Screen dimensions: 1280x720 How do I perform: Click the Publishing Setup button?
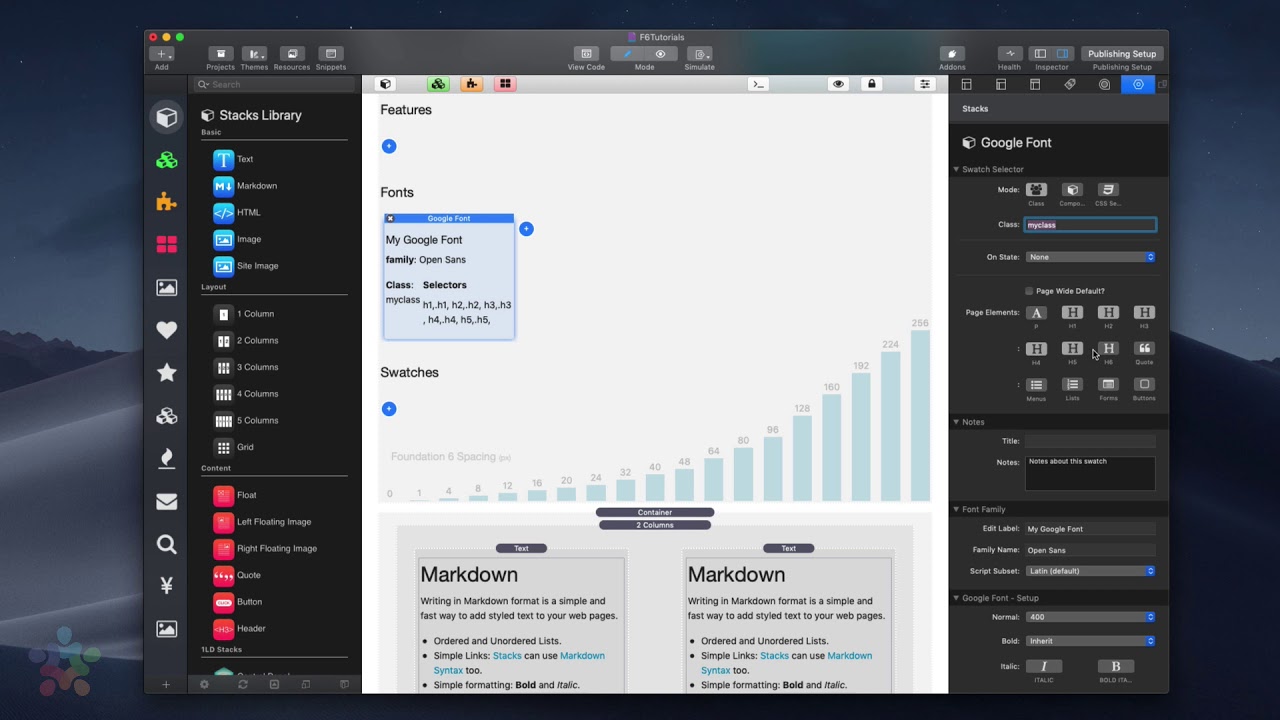[x=1122, y=54]
